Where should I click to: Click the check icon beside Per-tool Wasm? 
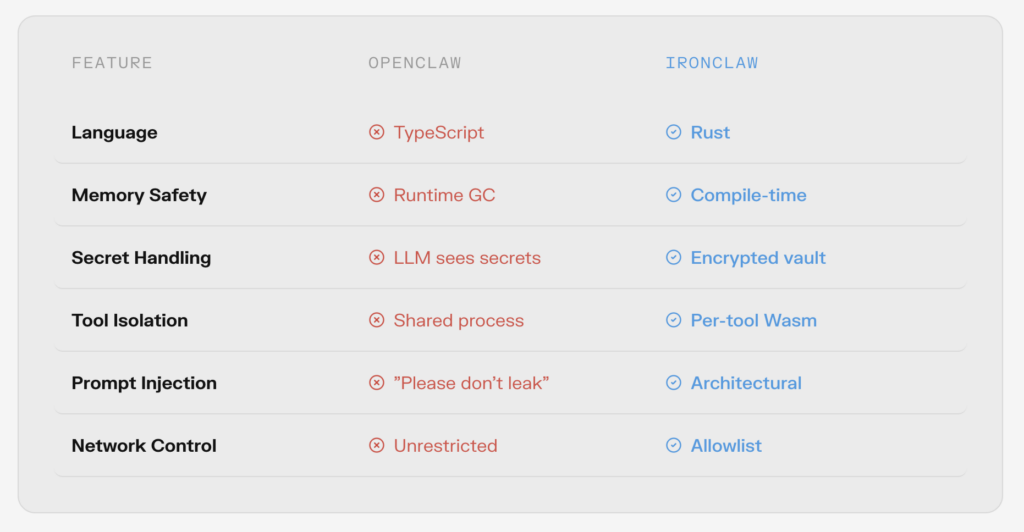pos(673,321)
